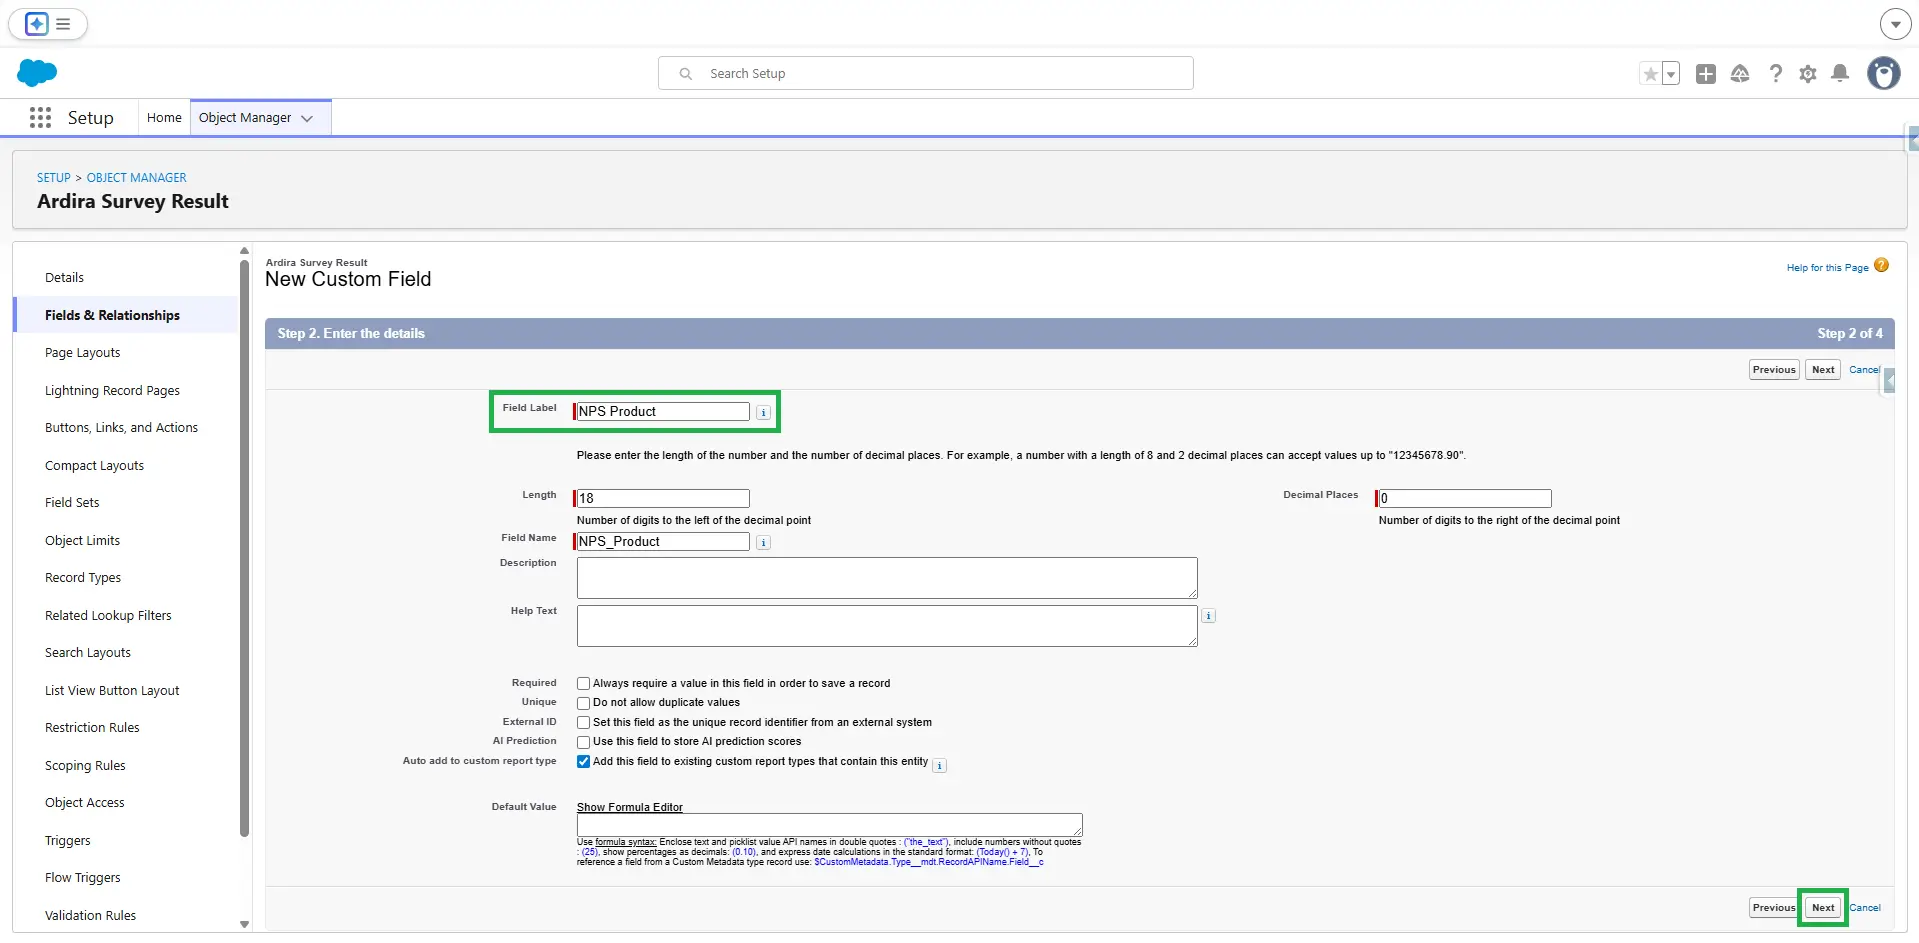Open Page Layouts in the sidebar
1919x943 pixels.
point(82,353)
